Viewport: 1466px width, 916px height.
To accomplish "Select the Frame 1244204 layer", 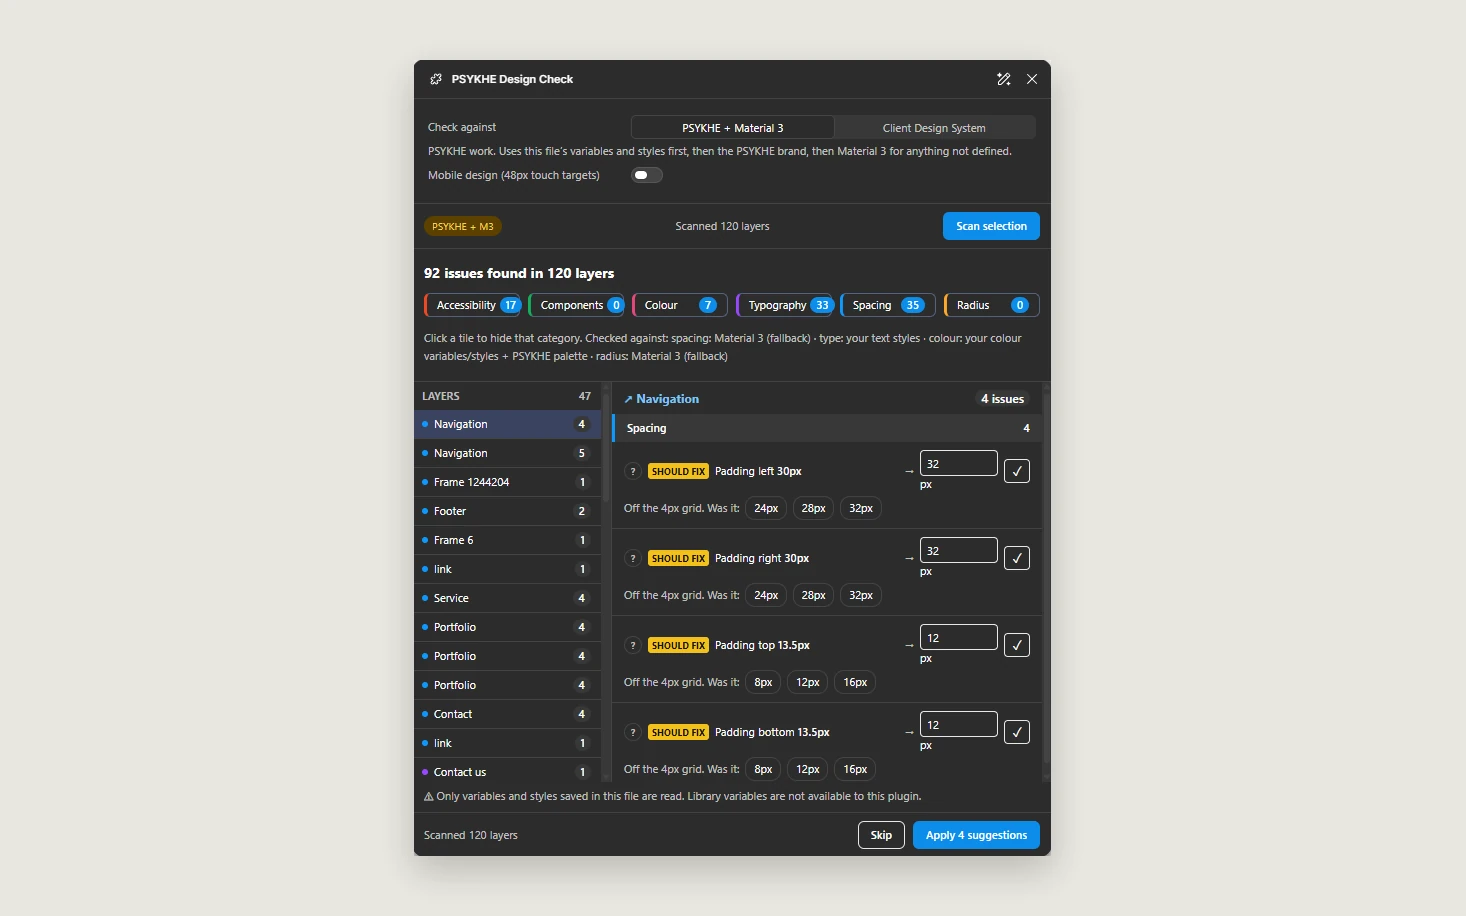I will 507,482.
